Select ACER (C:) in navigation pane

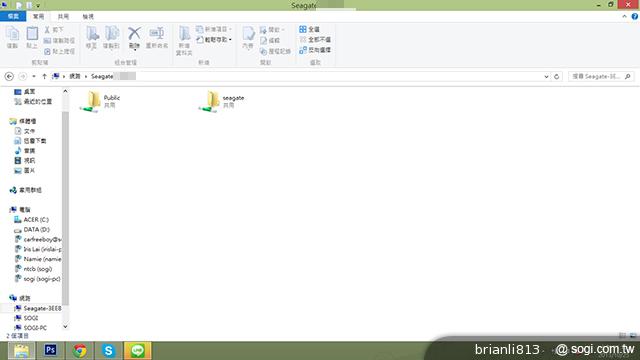coord(36,220)
